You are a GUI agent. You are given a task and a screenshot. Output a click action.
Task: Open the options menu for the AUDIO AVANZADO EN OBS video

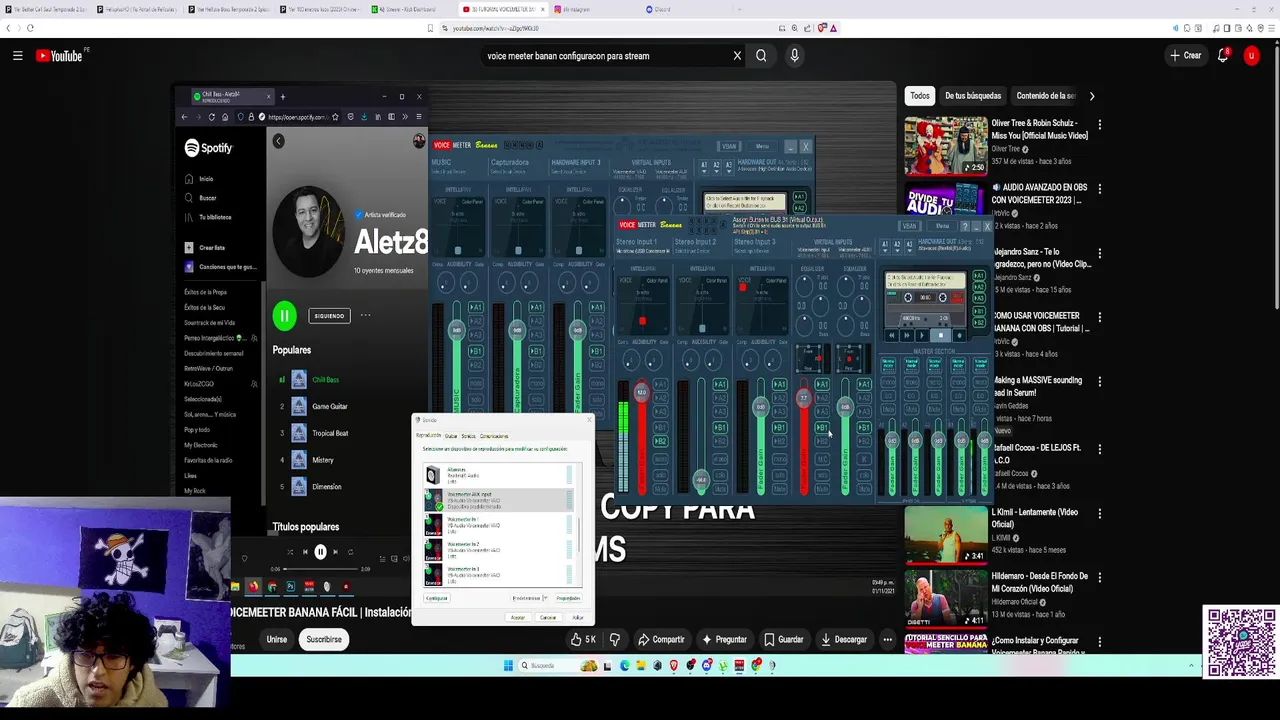click(x=1099, y=189)
